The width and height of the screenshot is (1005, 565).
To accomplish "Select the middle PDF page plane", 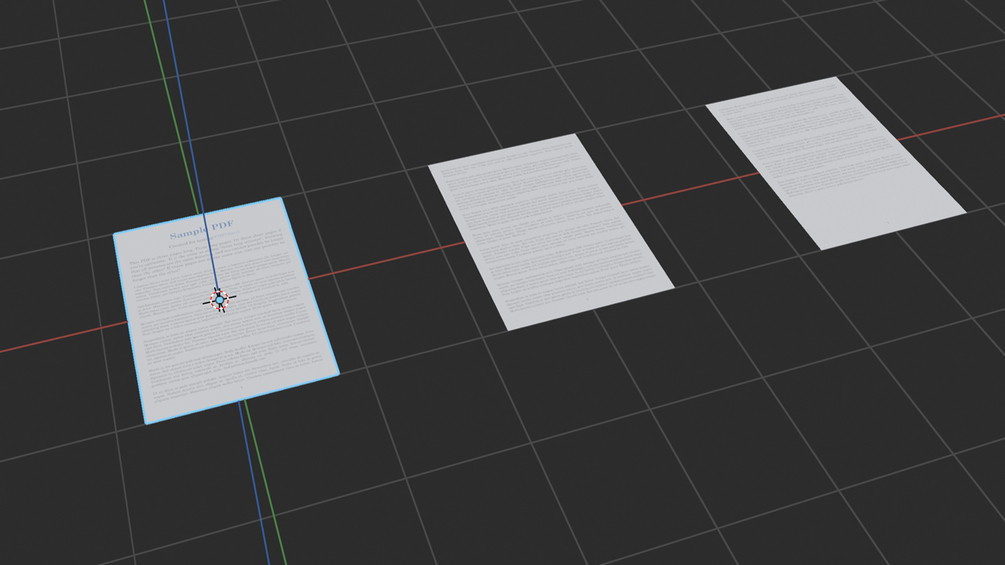I will pos(551,232).
